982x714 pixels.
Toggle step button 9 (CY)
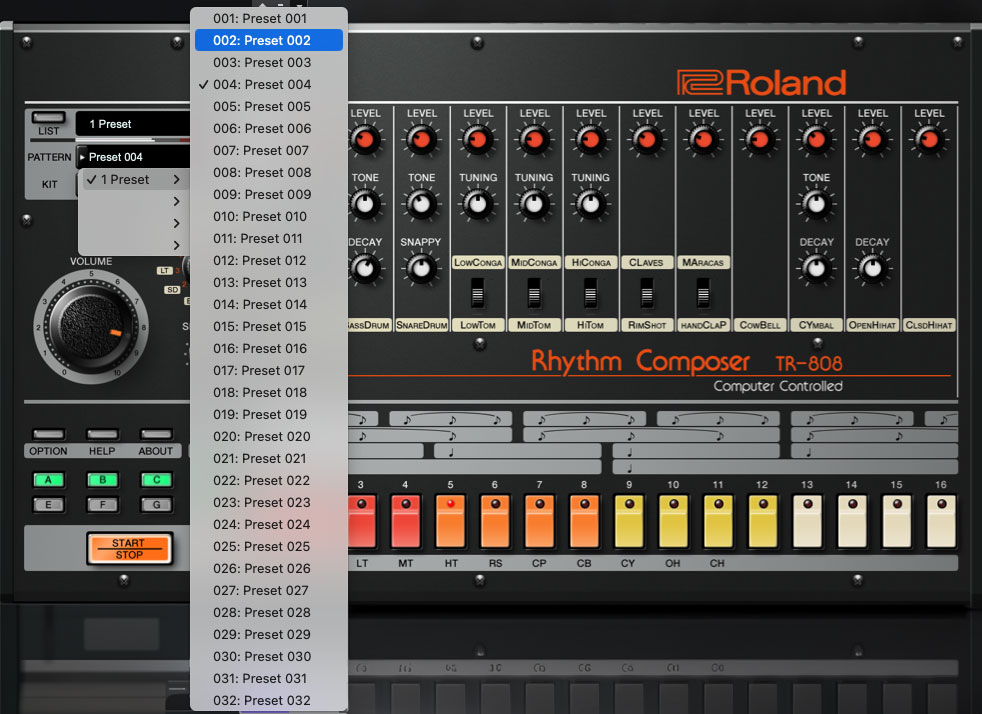629,521
